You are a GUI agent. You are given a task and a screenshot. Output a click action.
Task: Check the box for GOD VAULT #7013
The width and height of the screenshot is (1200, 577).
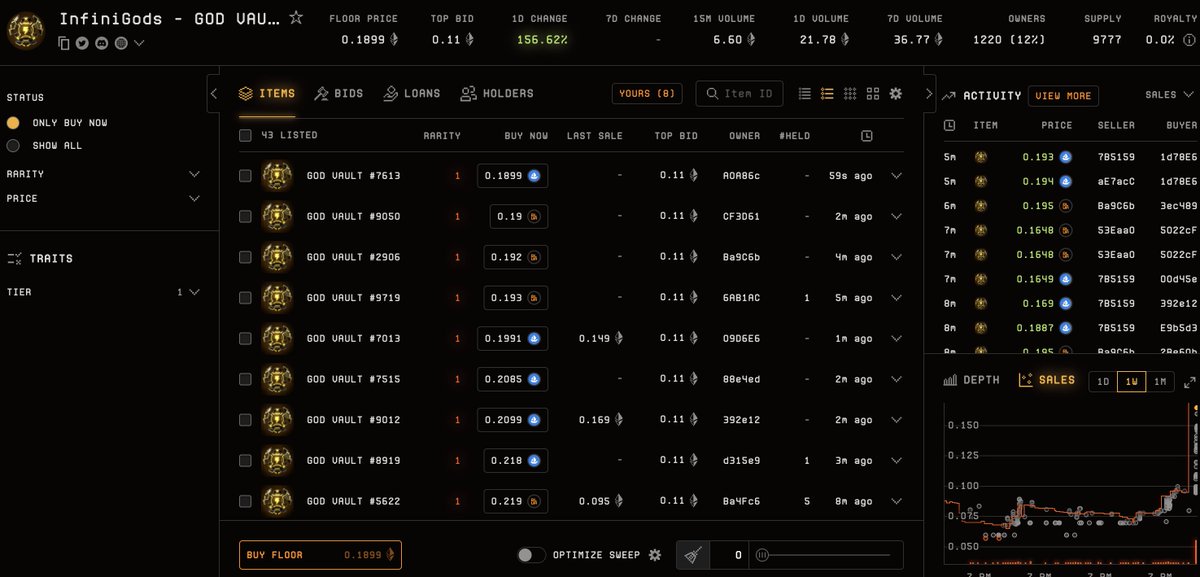245,339
